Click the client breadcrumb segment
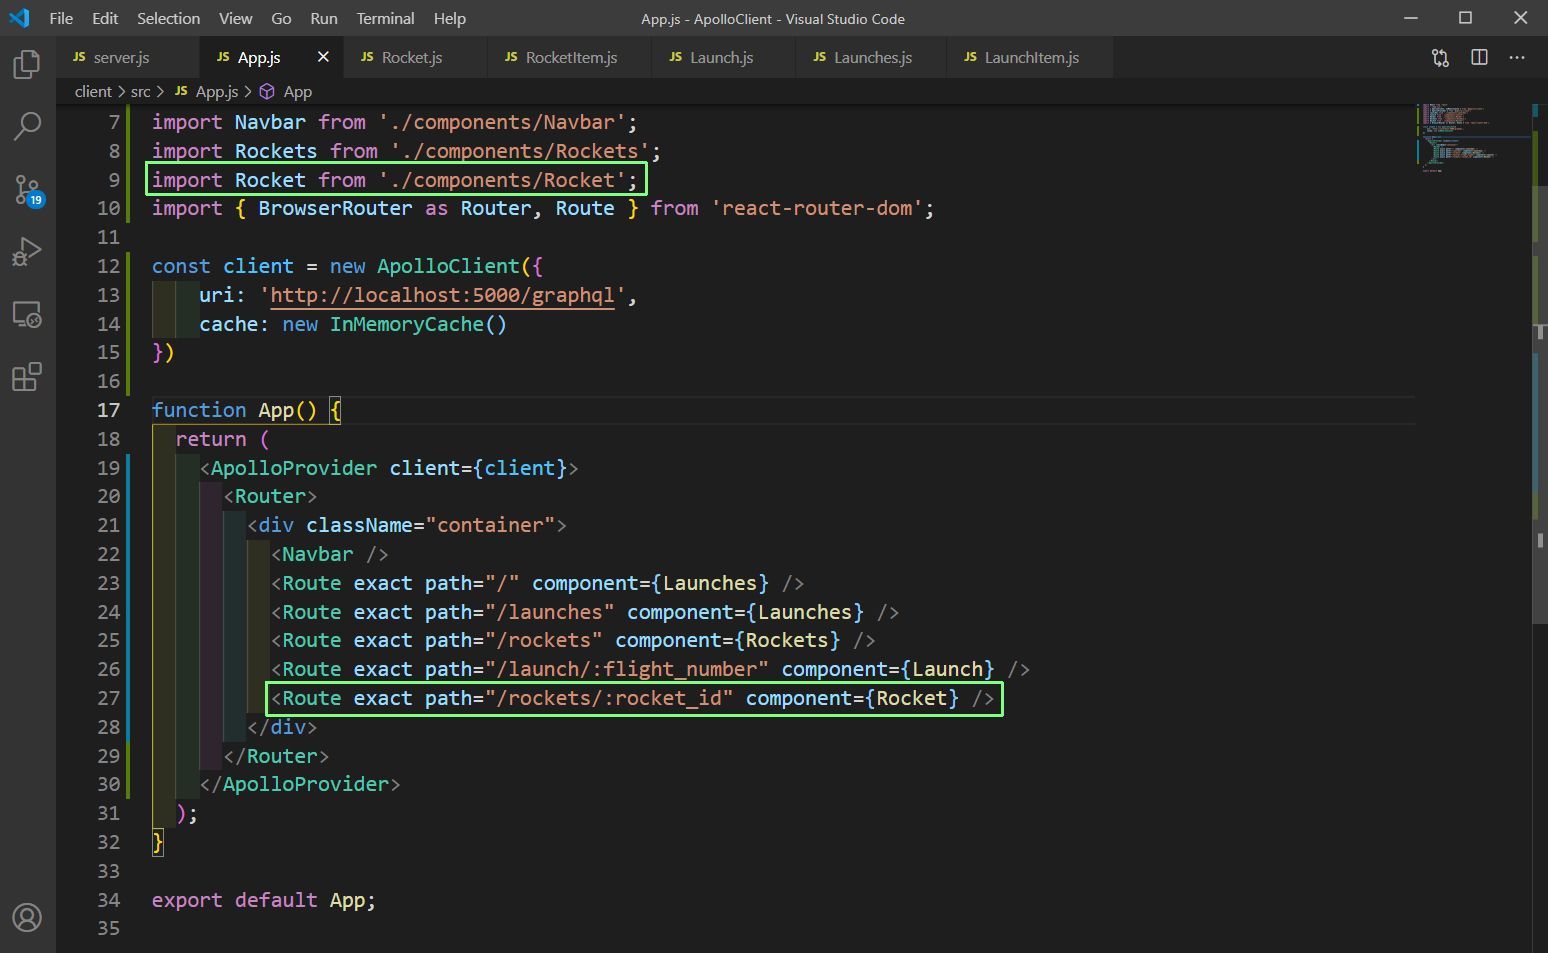Image resolution: width=1548 pixels, height=953 pixels. click(x=93, y=91)
